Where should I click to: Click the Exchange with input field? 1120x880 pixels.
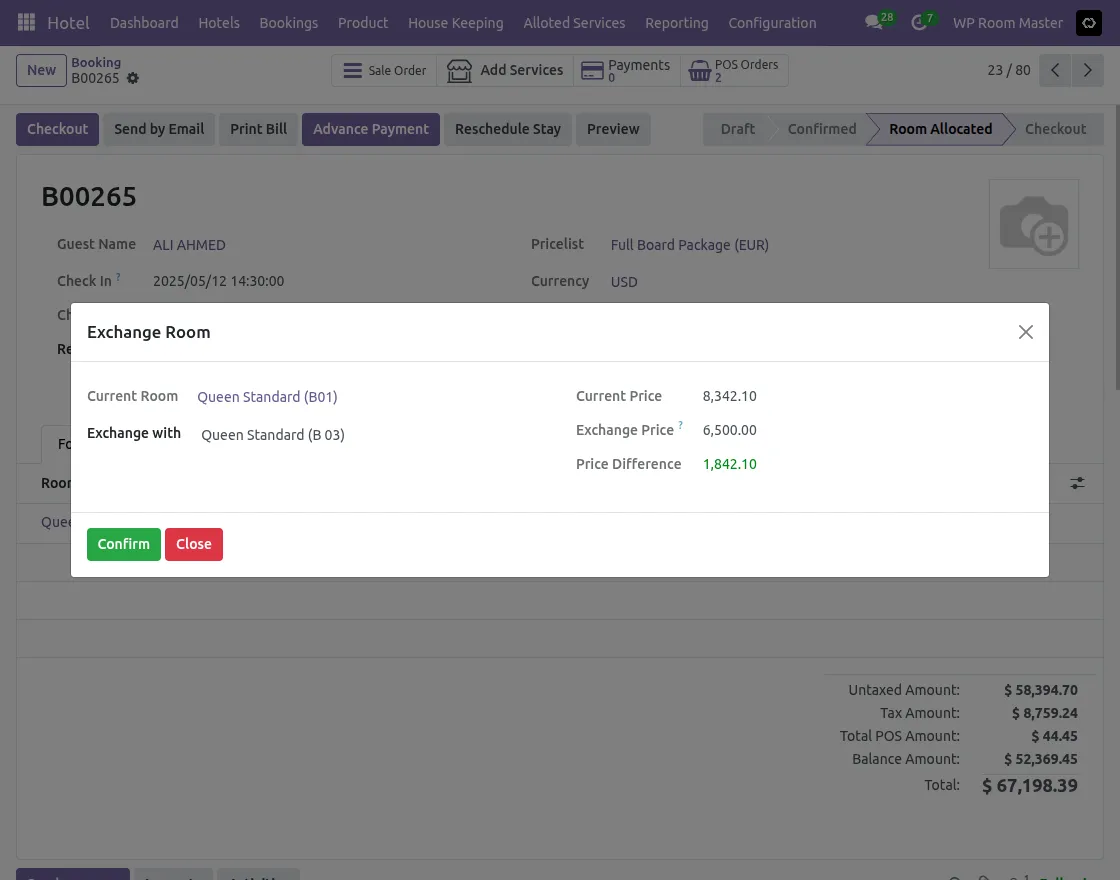(272, 435)
